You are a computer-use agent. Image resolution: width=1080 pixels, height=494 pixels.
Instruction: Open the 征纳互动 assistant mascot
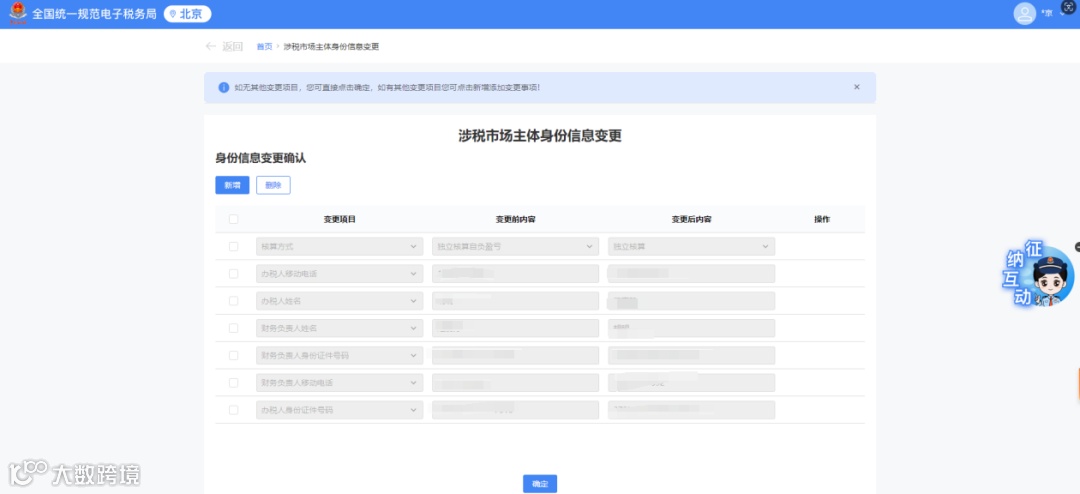coord(1040,274)
